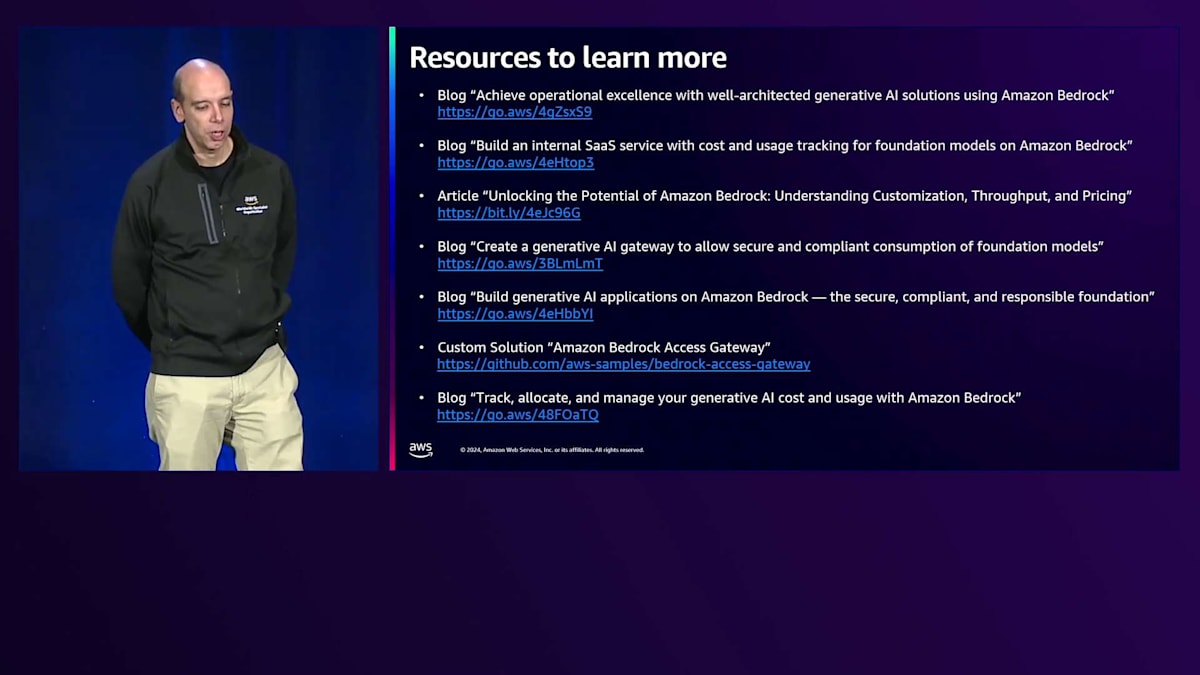Open the https://go.aws/48FOaTQ link
This screenshot has height=675, width=1200.
[x=518, y=415]
